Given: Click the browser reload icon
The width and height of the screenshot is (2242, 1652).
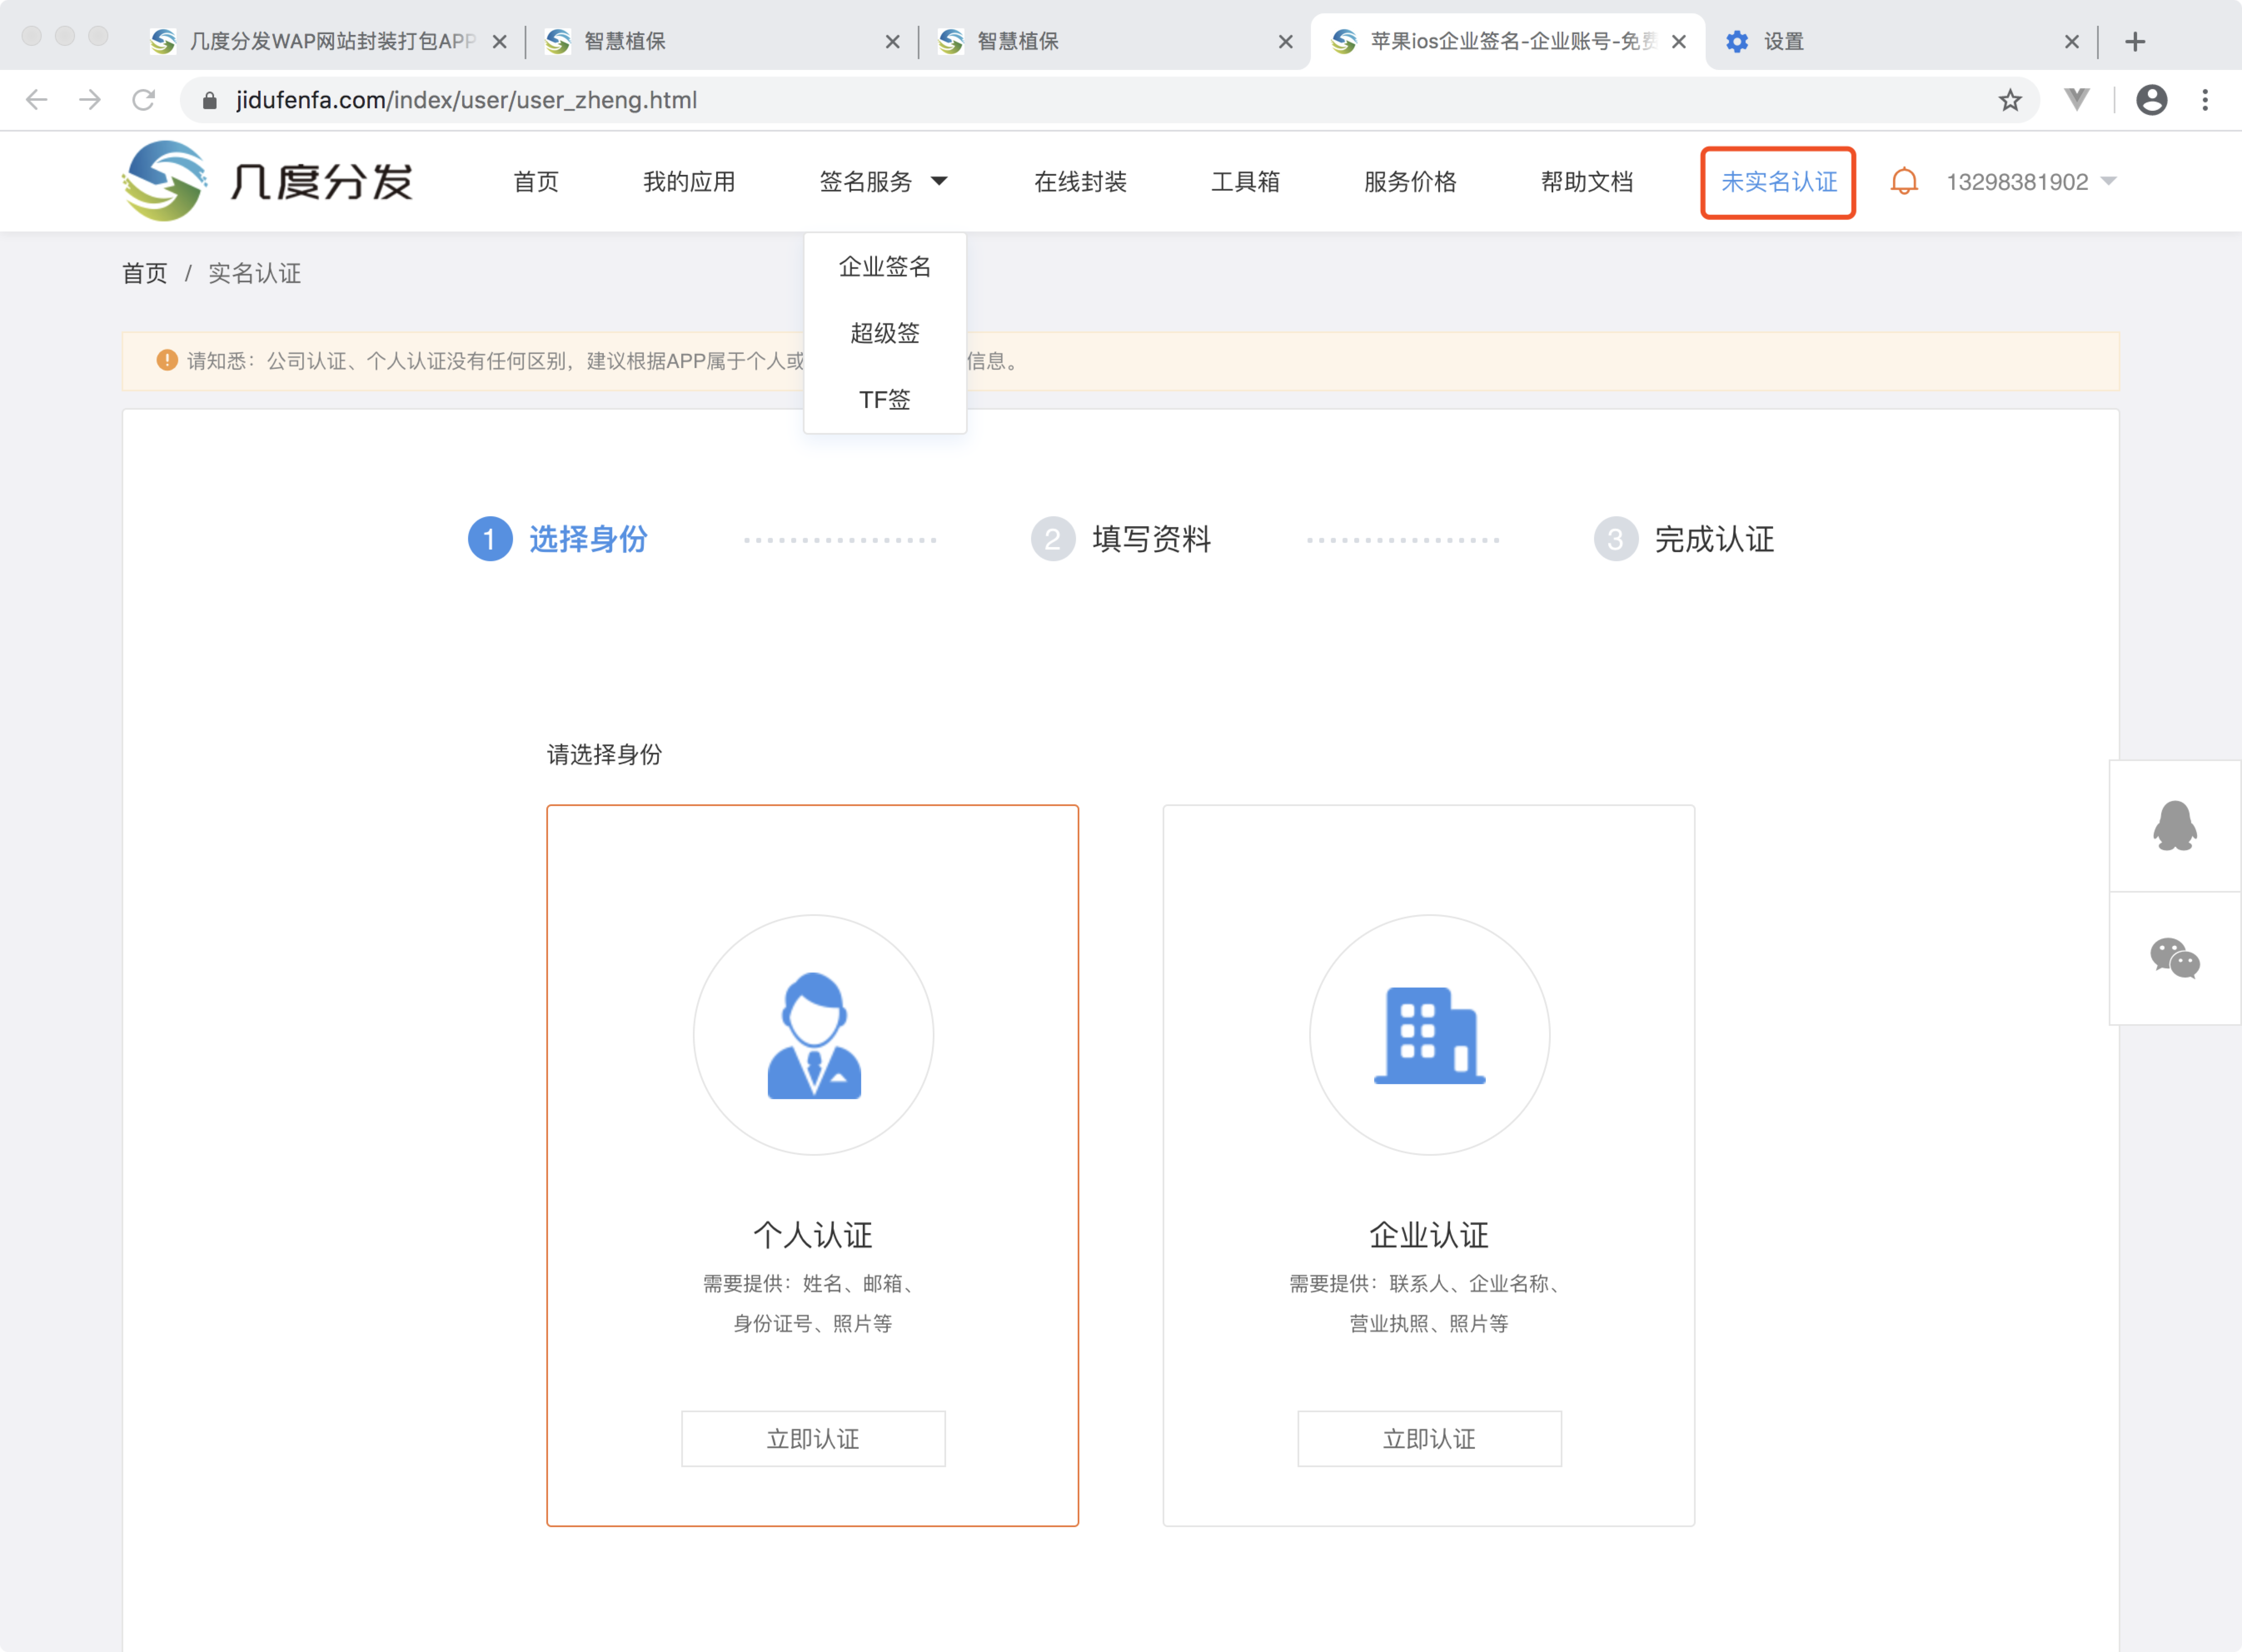Looking at the screenshot, I should click(x=144, y=100).
